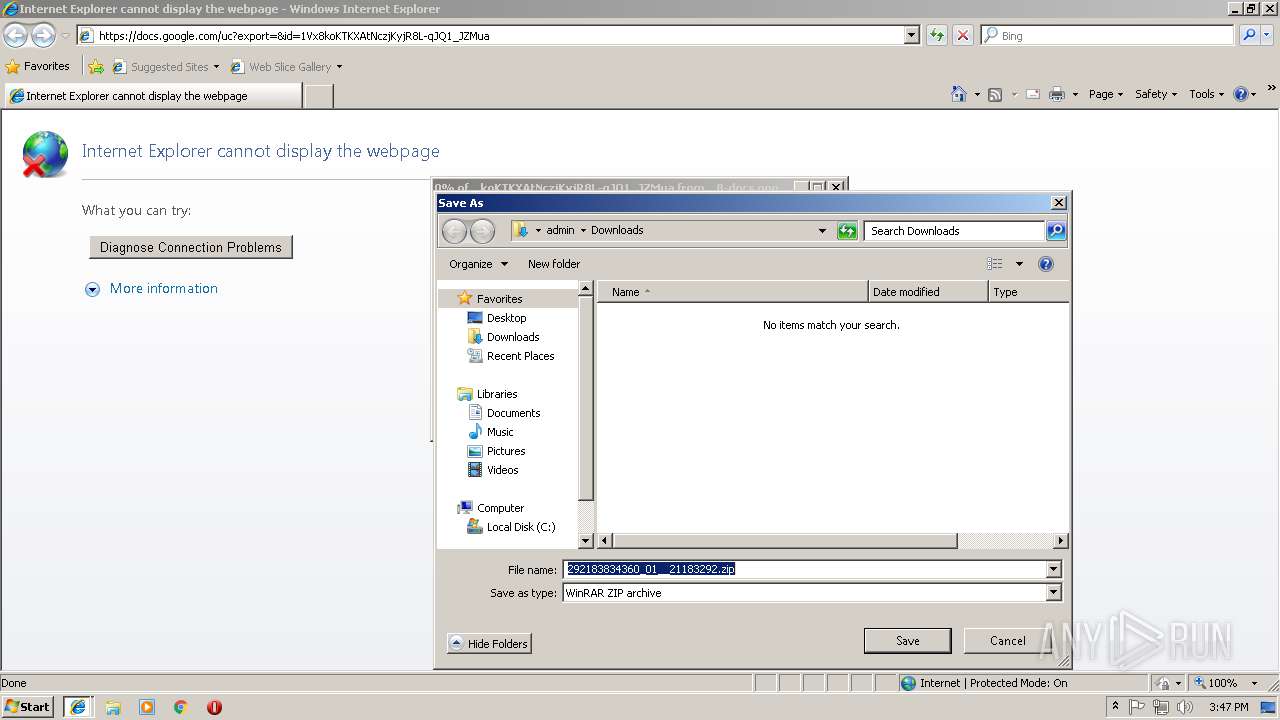Image resolution: width=1280 pixels, height=720 pixels.
Task: Open the Bing search options dropdown
Action: pyautogui.click(x=1269, y=35)
